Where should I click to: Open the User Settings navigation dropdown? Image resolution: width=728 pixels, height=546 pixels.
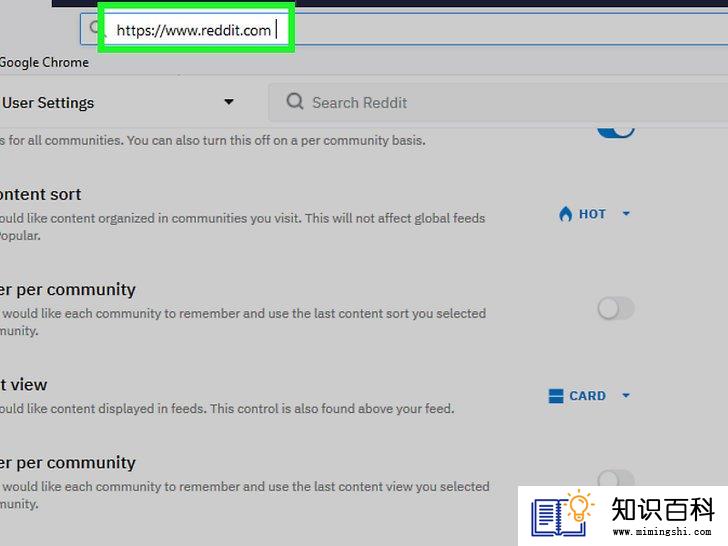tap(118, 103)
